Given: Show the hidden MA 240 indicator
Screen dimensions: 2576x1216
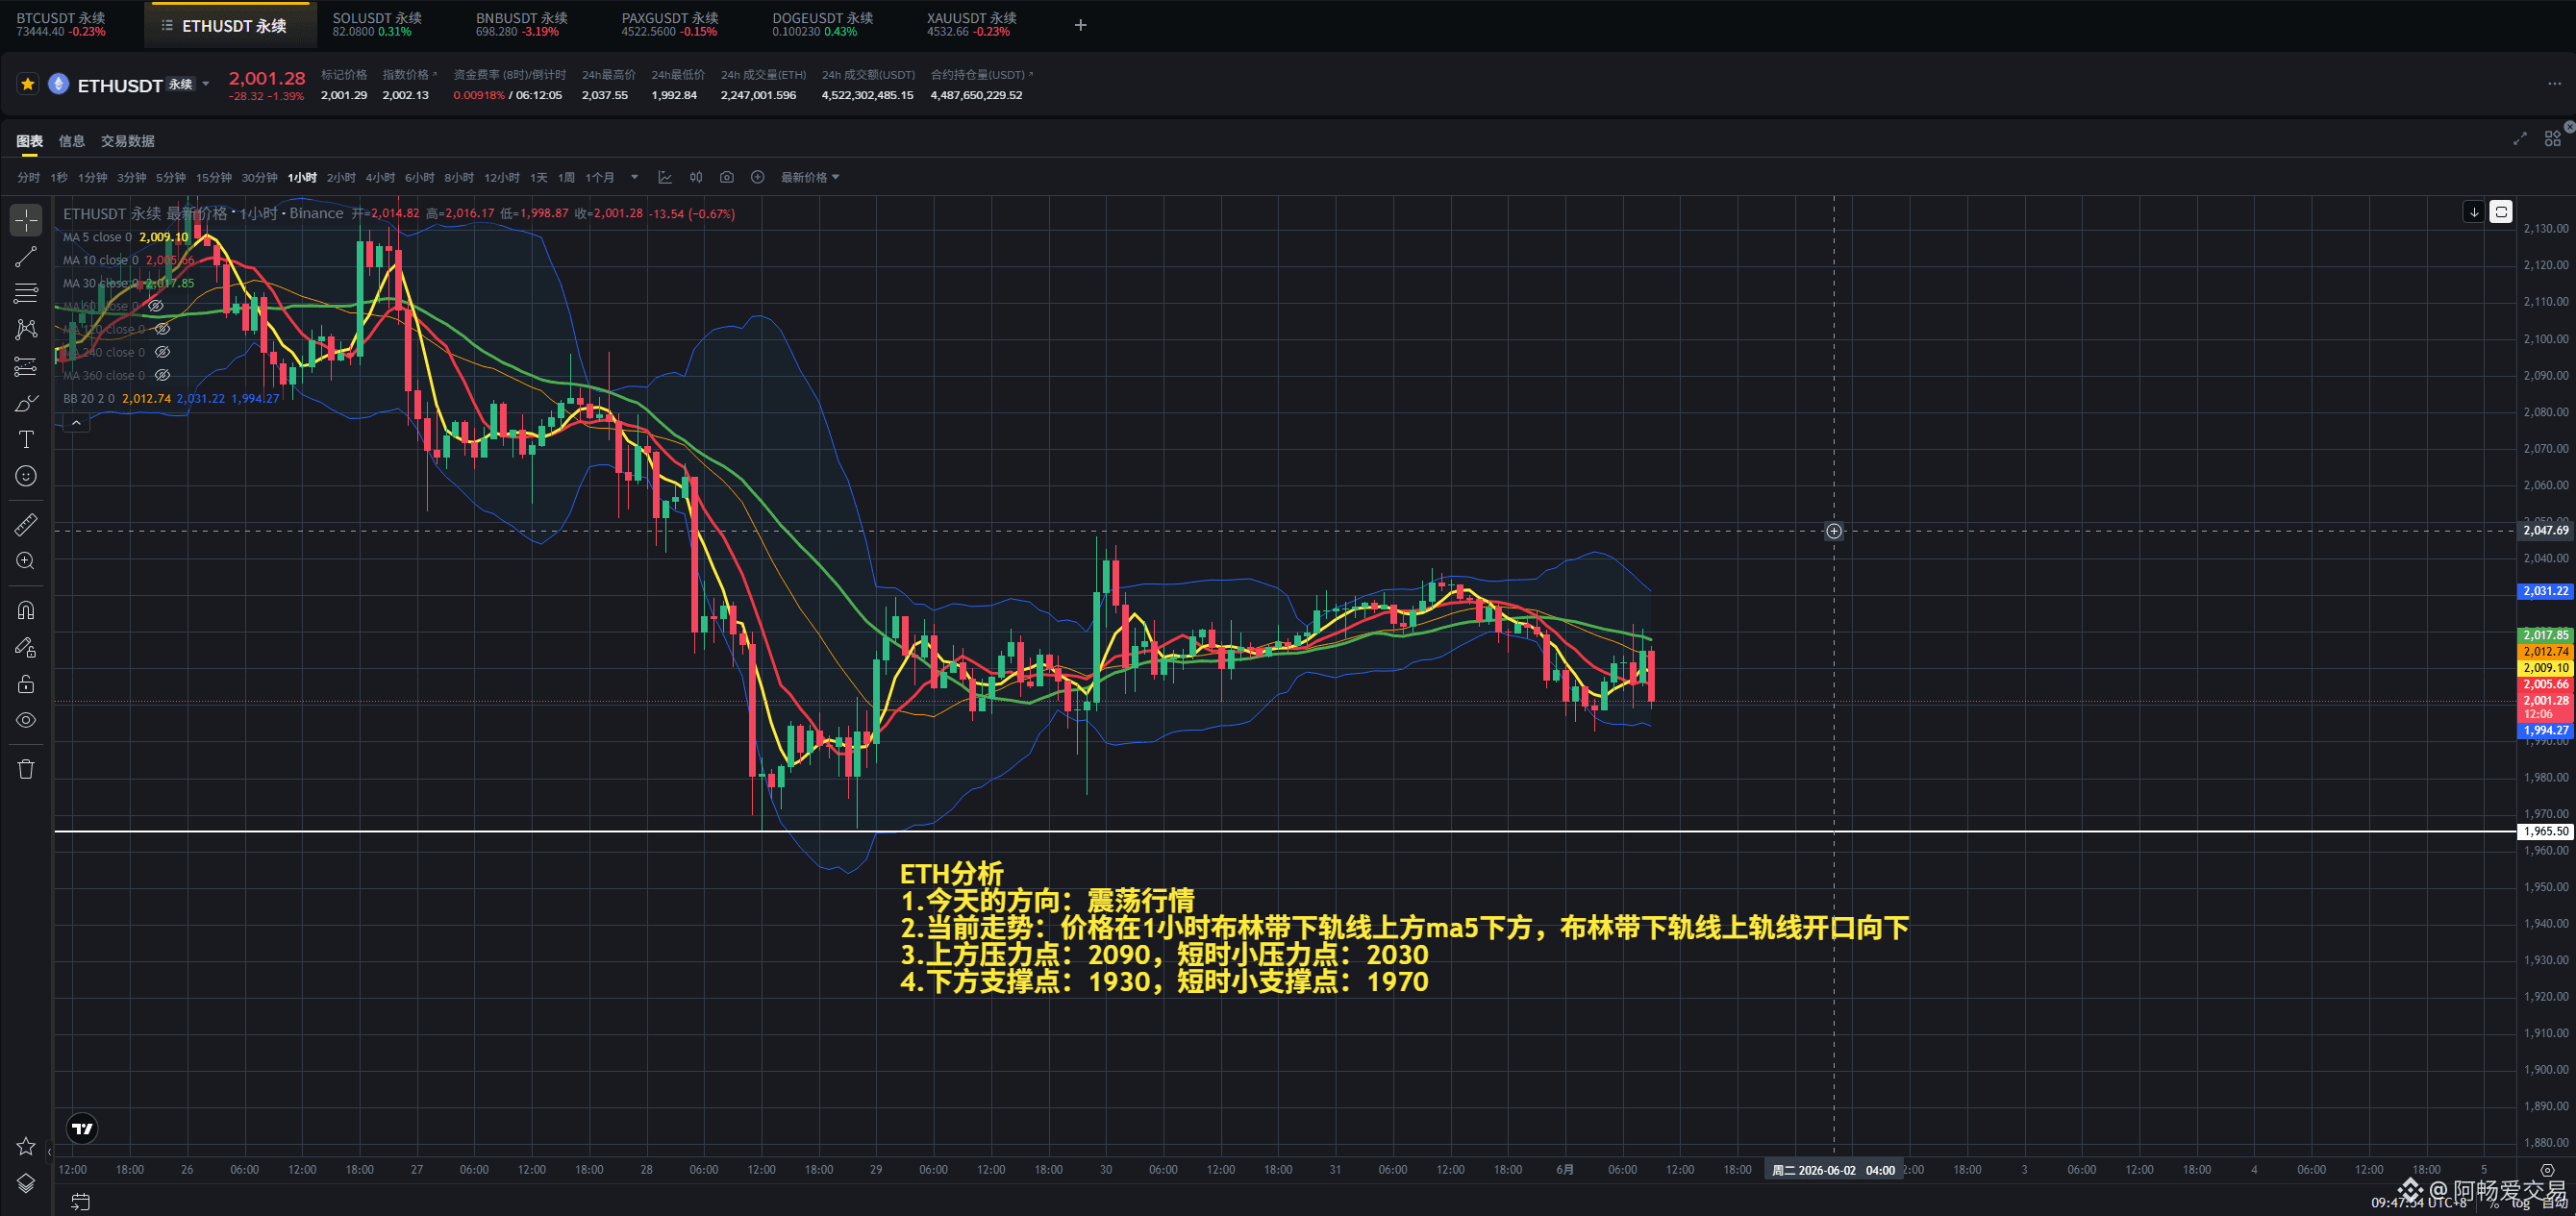Looking at the screenshot, I should tap(162, 352).
